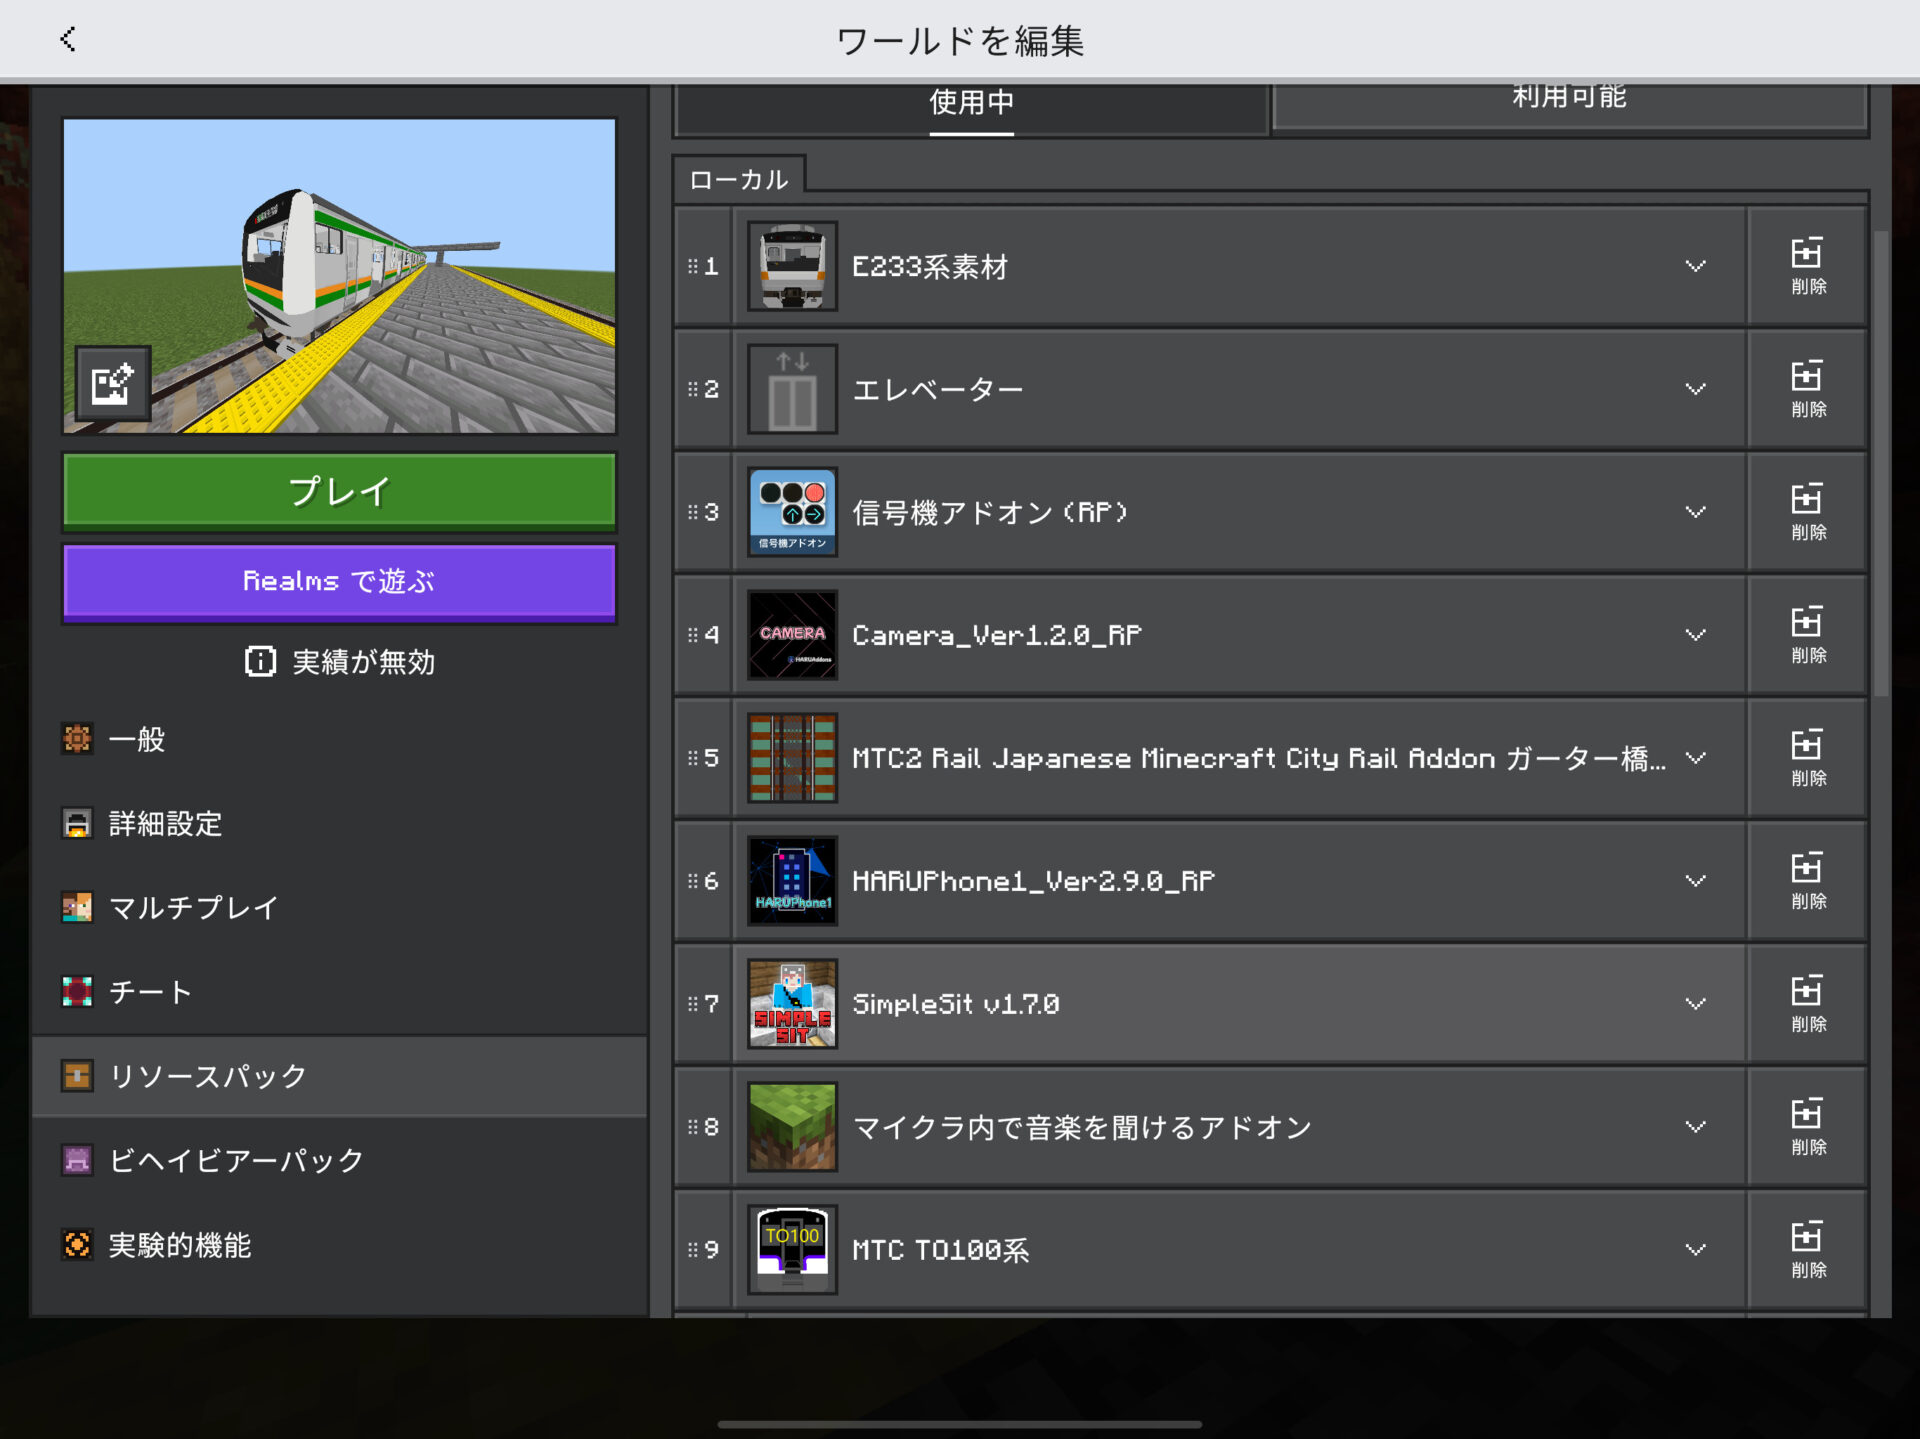Click the 実績が無効 notice
Image resolution: width=1920 pixels, height=1439 pixels.
(339, 661)
